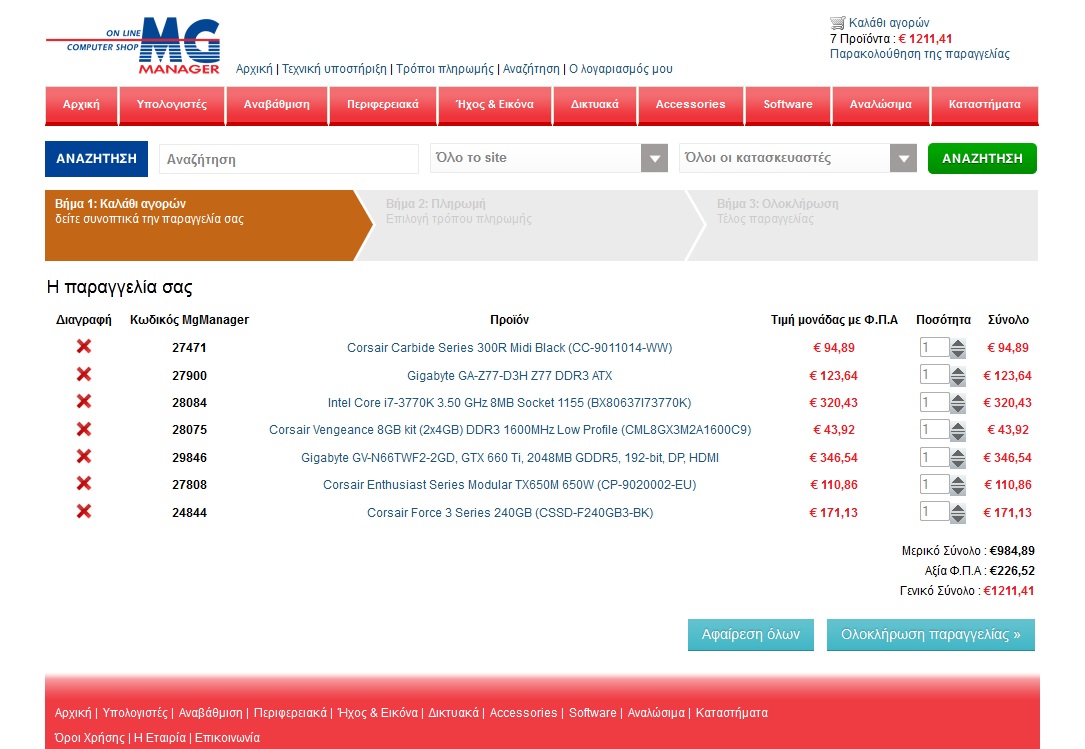
Task: Click the Αφαίρεση όλων button
Action: 751,635
